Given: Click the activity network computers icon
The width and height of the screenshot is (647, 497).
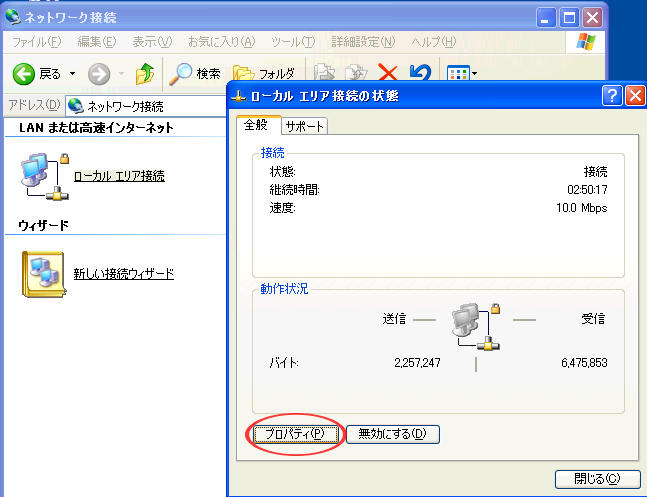Looking at the screenshot, I should [476, 327].
